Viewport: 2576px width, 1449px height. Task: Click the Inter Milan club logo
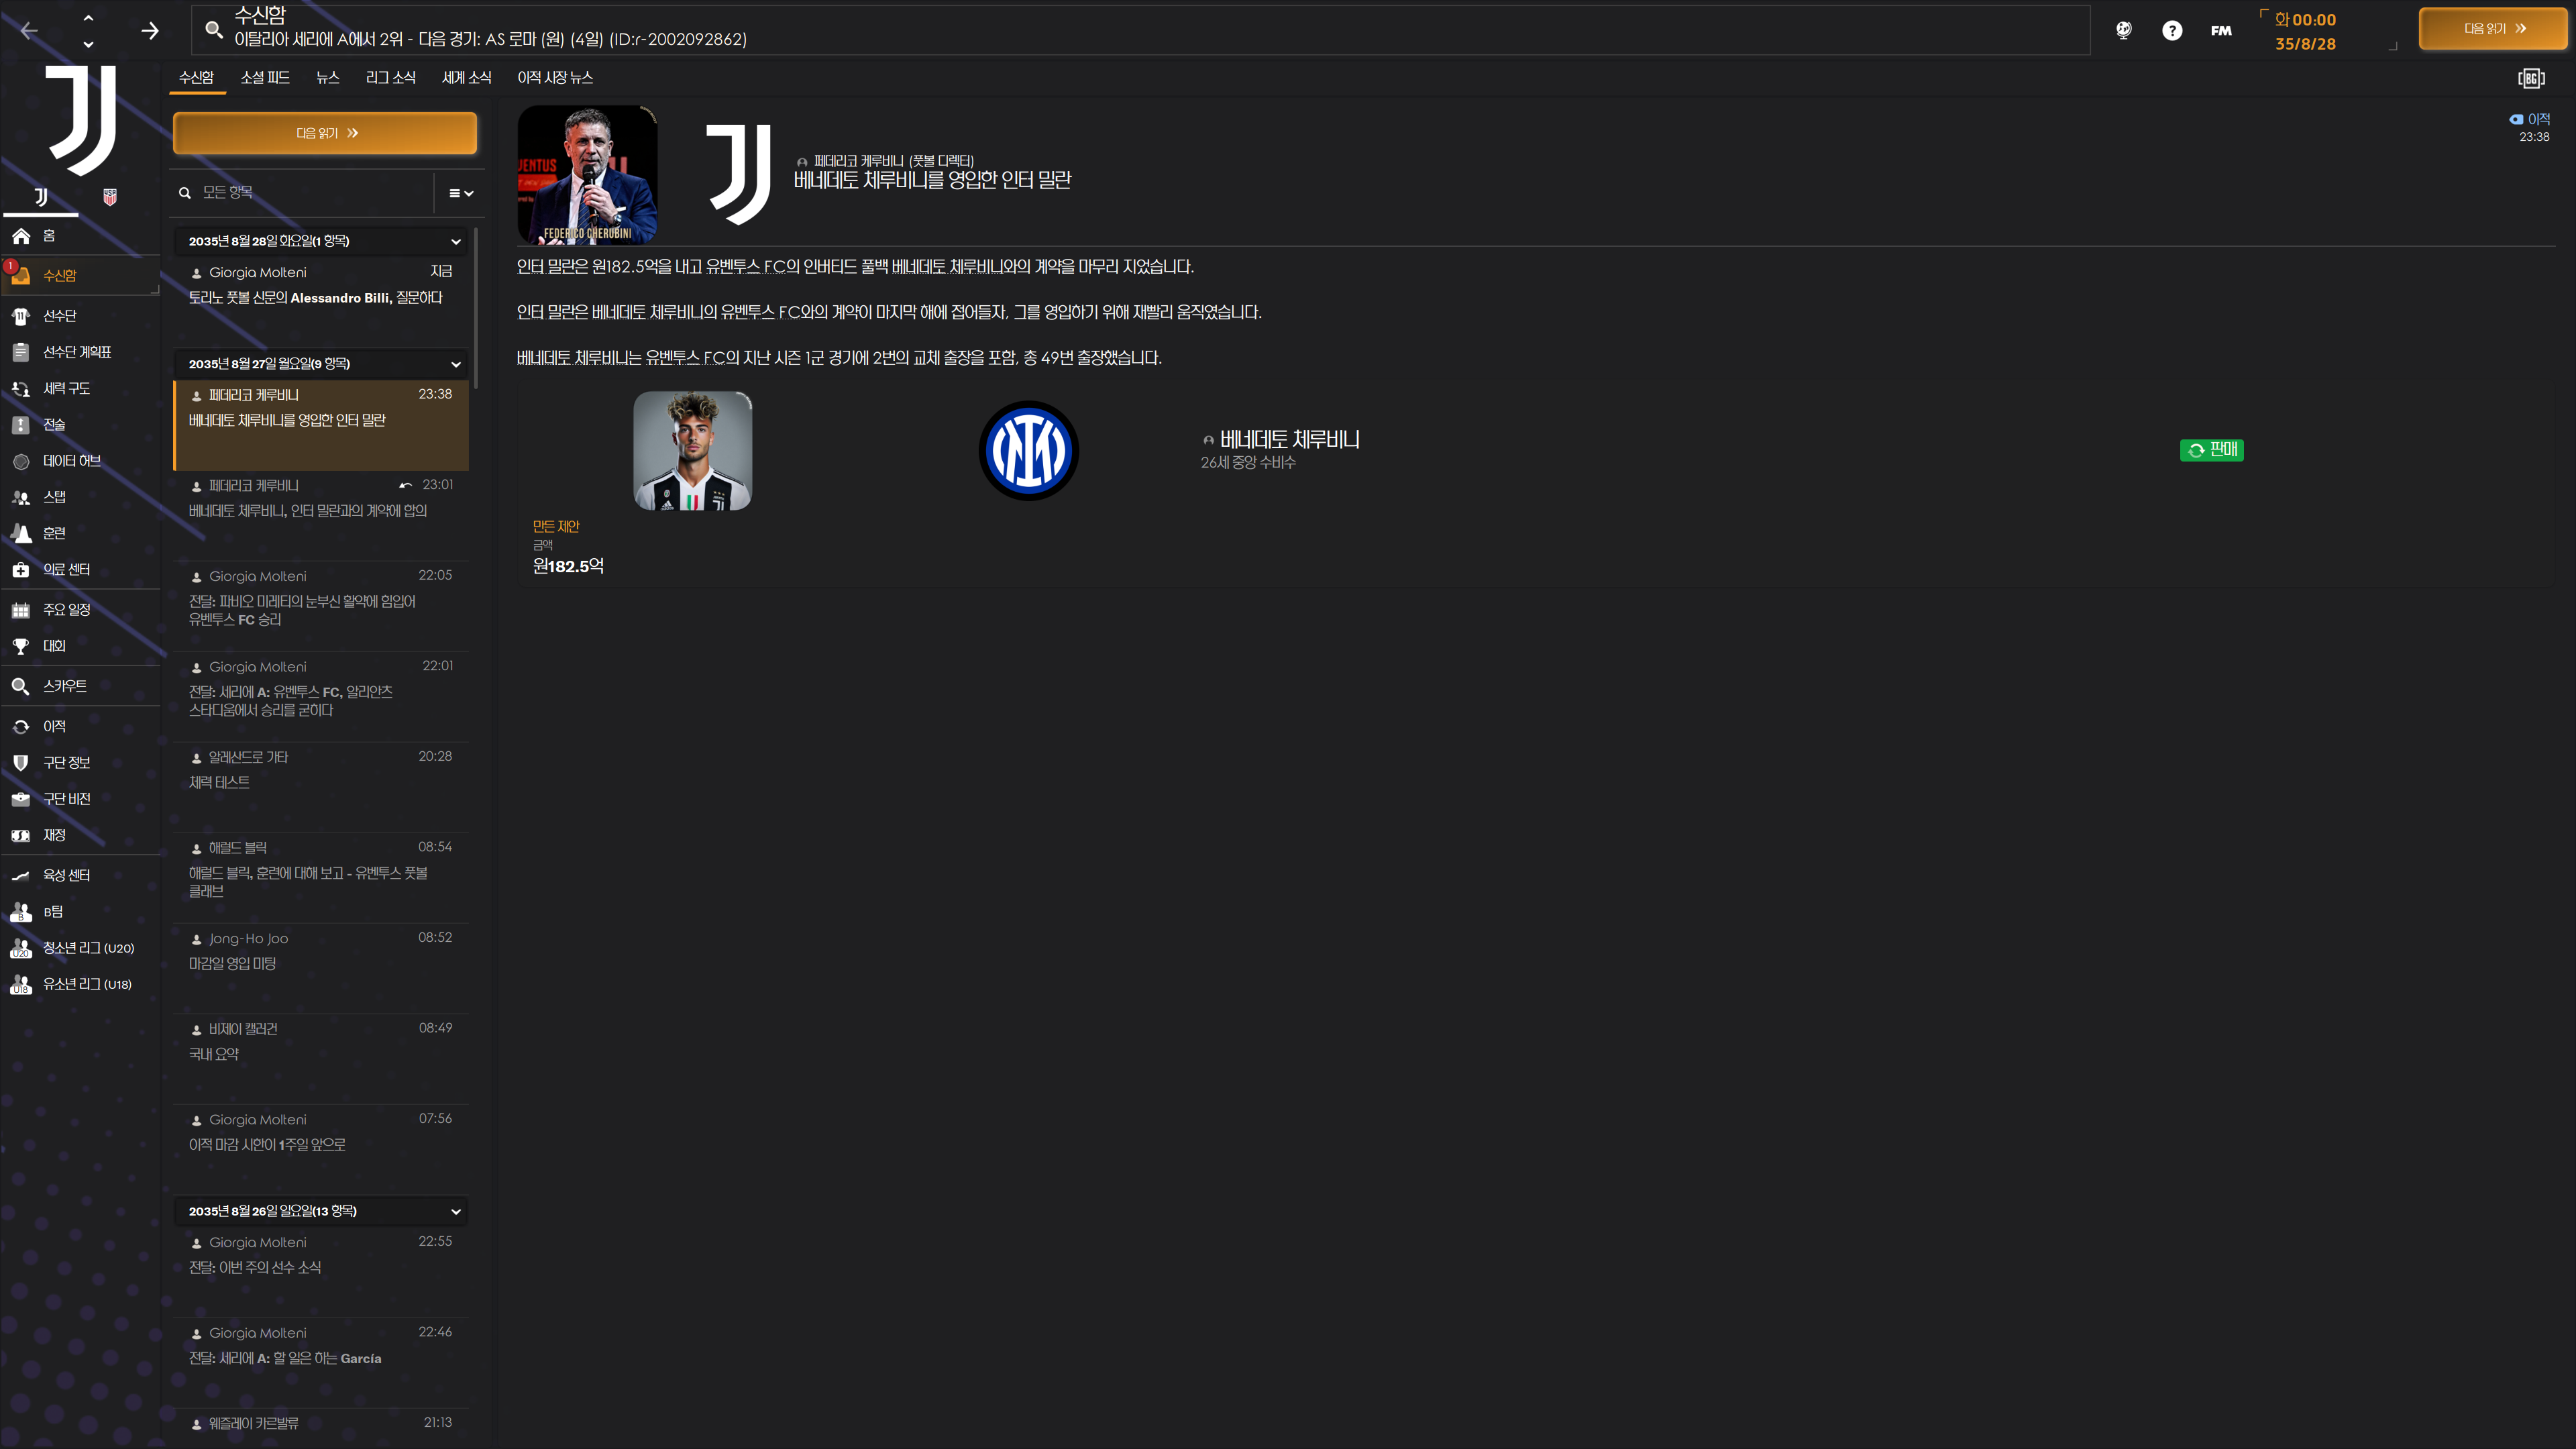point(1028,451)
